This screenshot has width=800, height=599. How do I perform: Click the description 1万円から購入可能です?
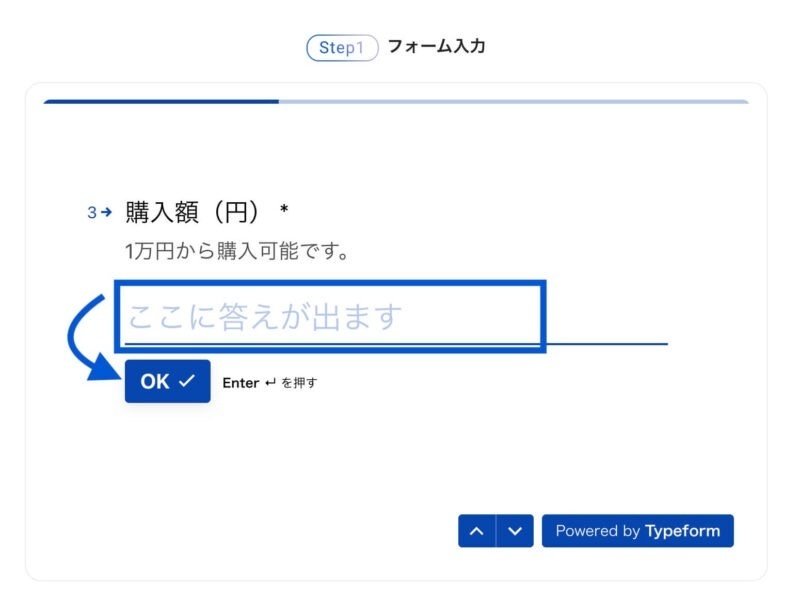(237, 251)
